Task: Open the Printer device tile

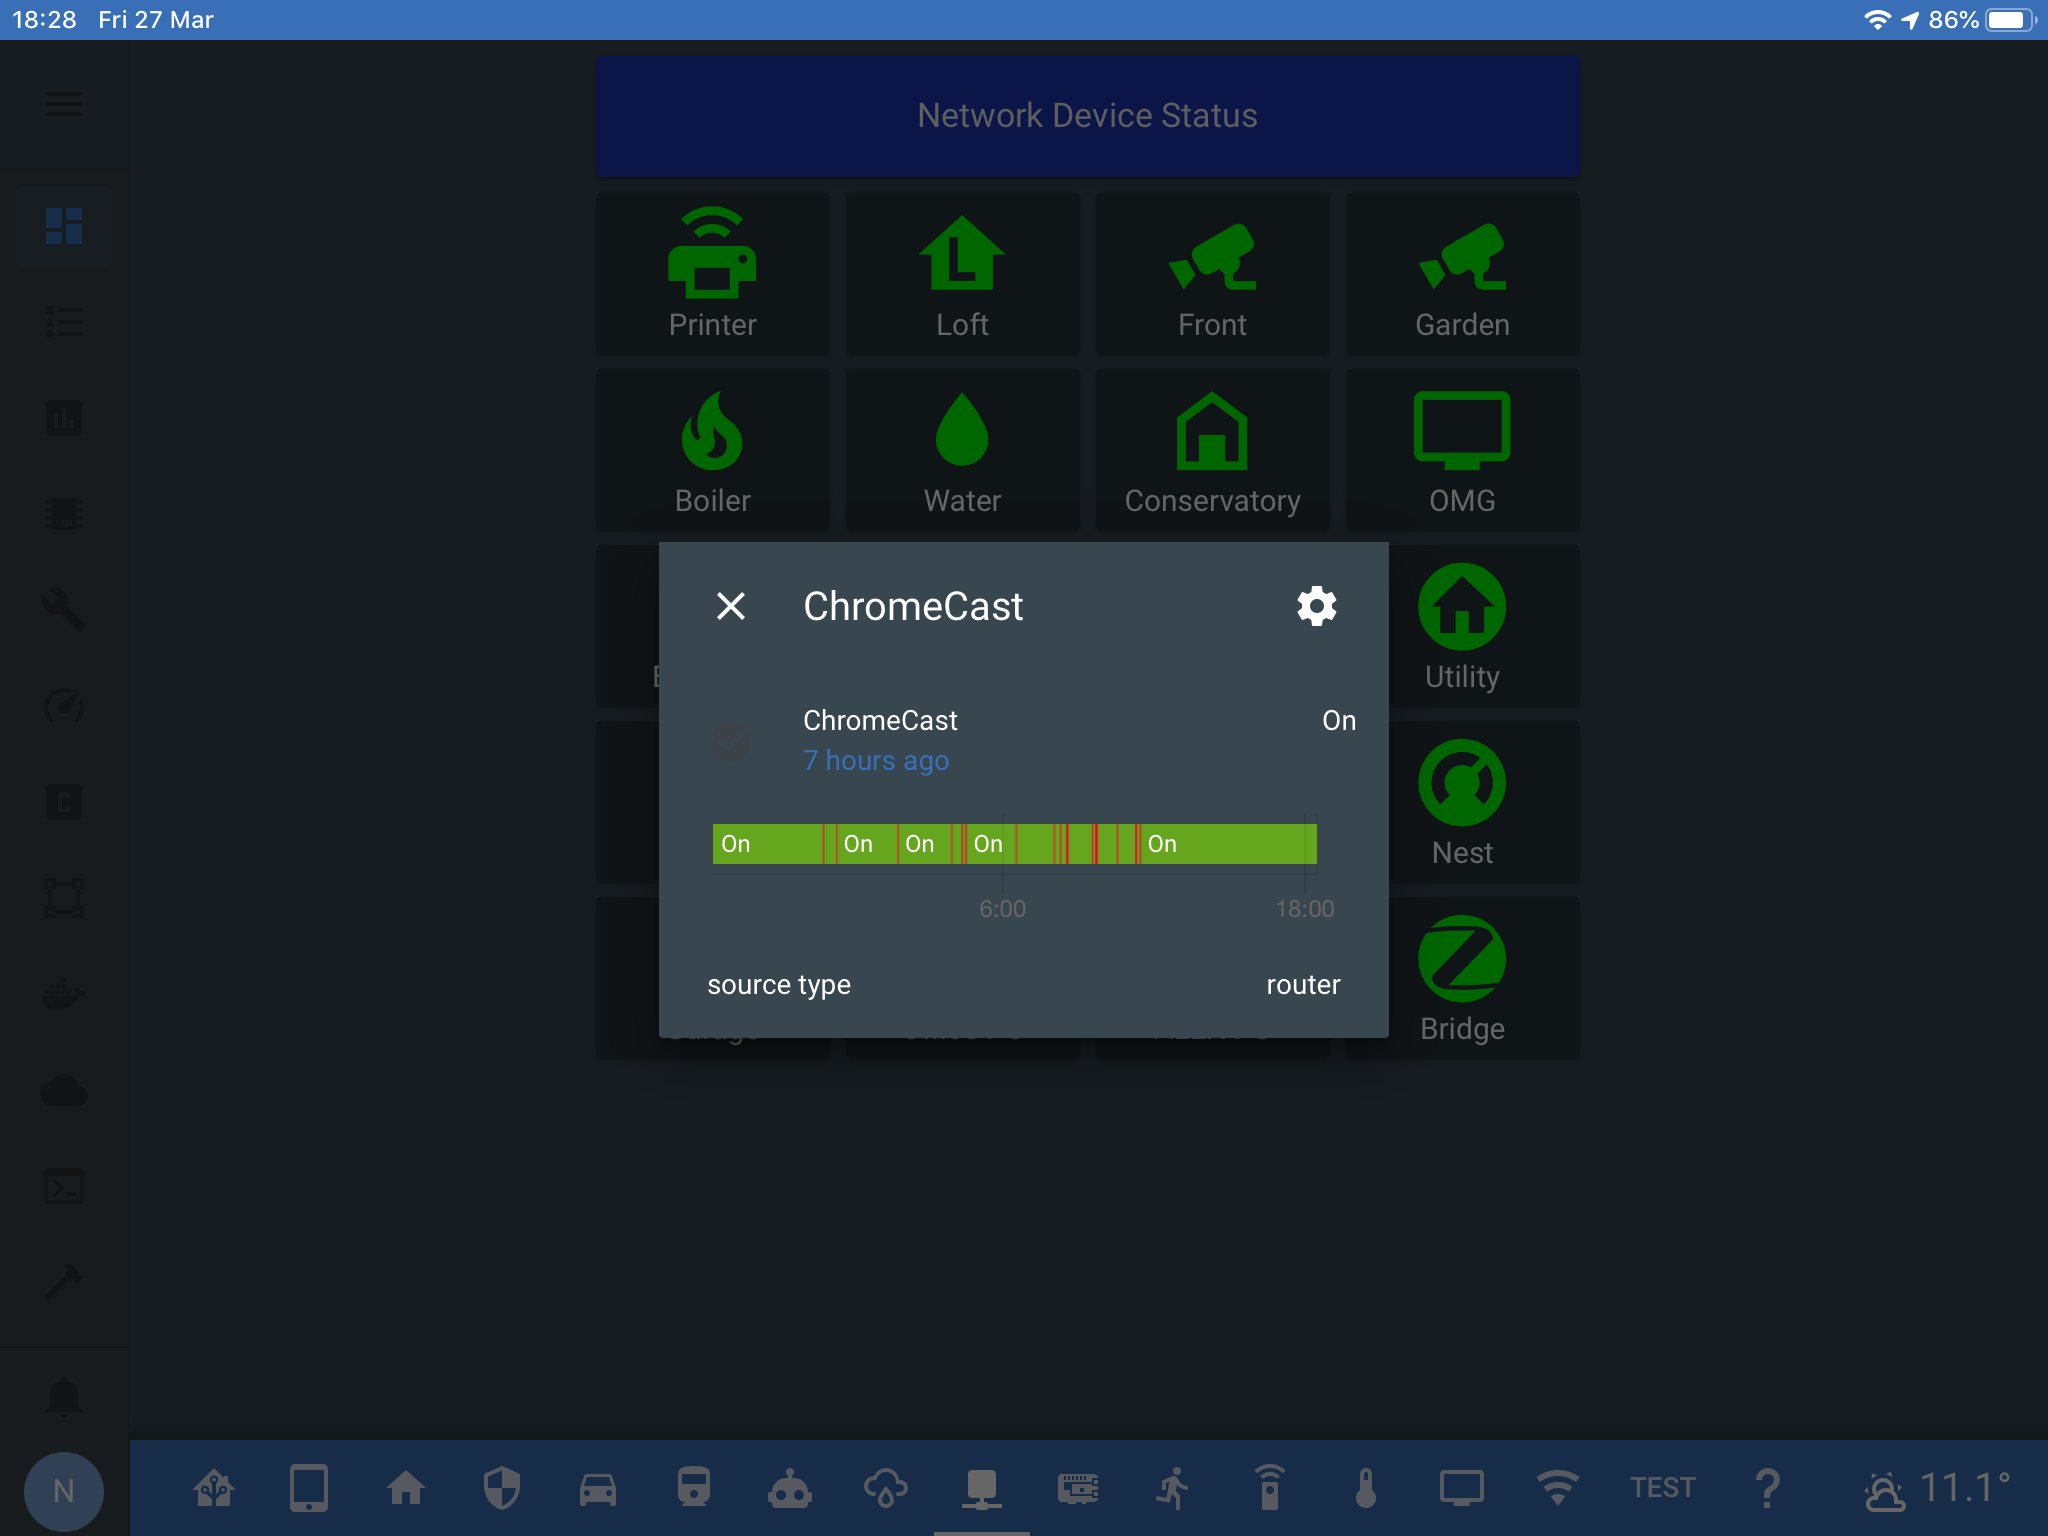Action: [x=712, y=273]
